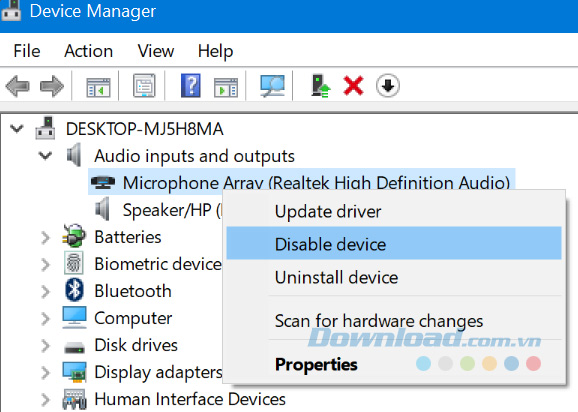Open the Action menu
This screenshot has height=412, width=578.
tap(88, 51)
